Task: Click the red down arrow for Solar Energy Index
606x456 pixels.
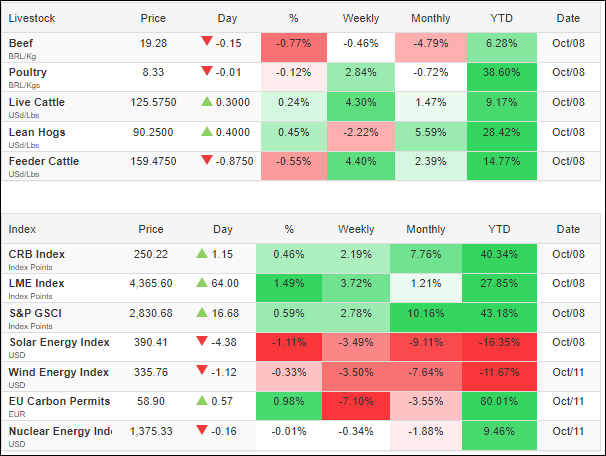Action: (201, 344)
